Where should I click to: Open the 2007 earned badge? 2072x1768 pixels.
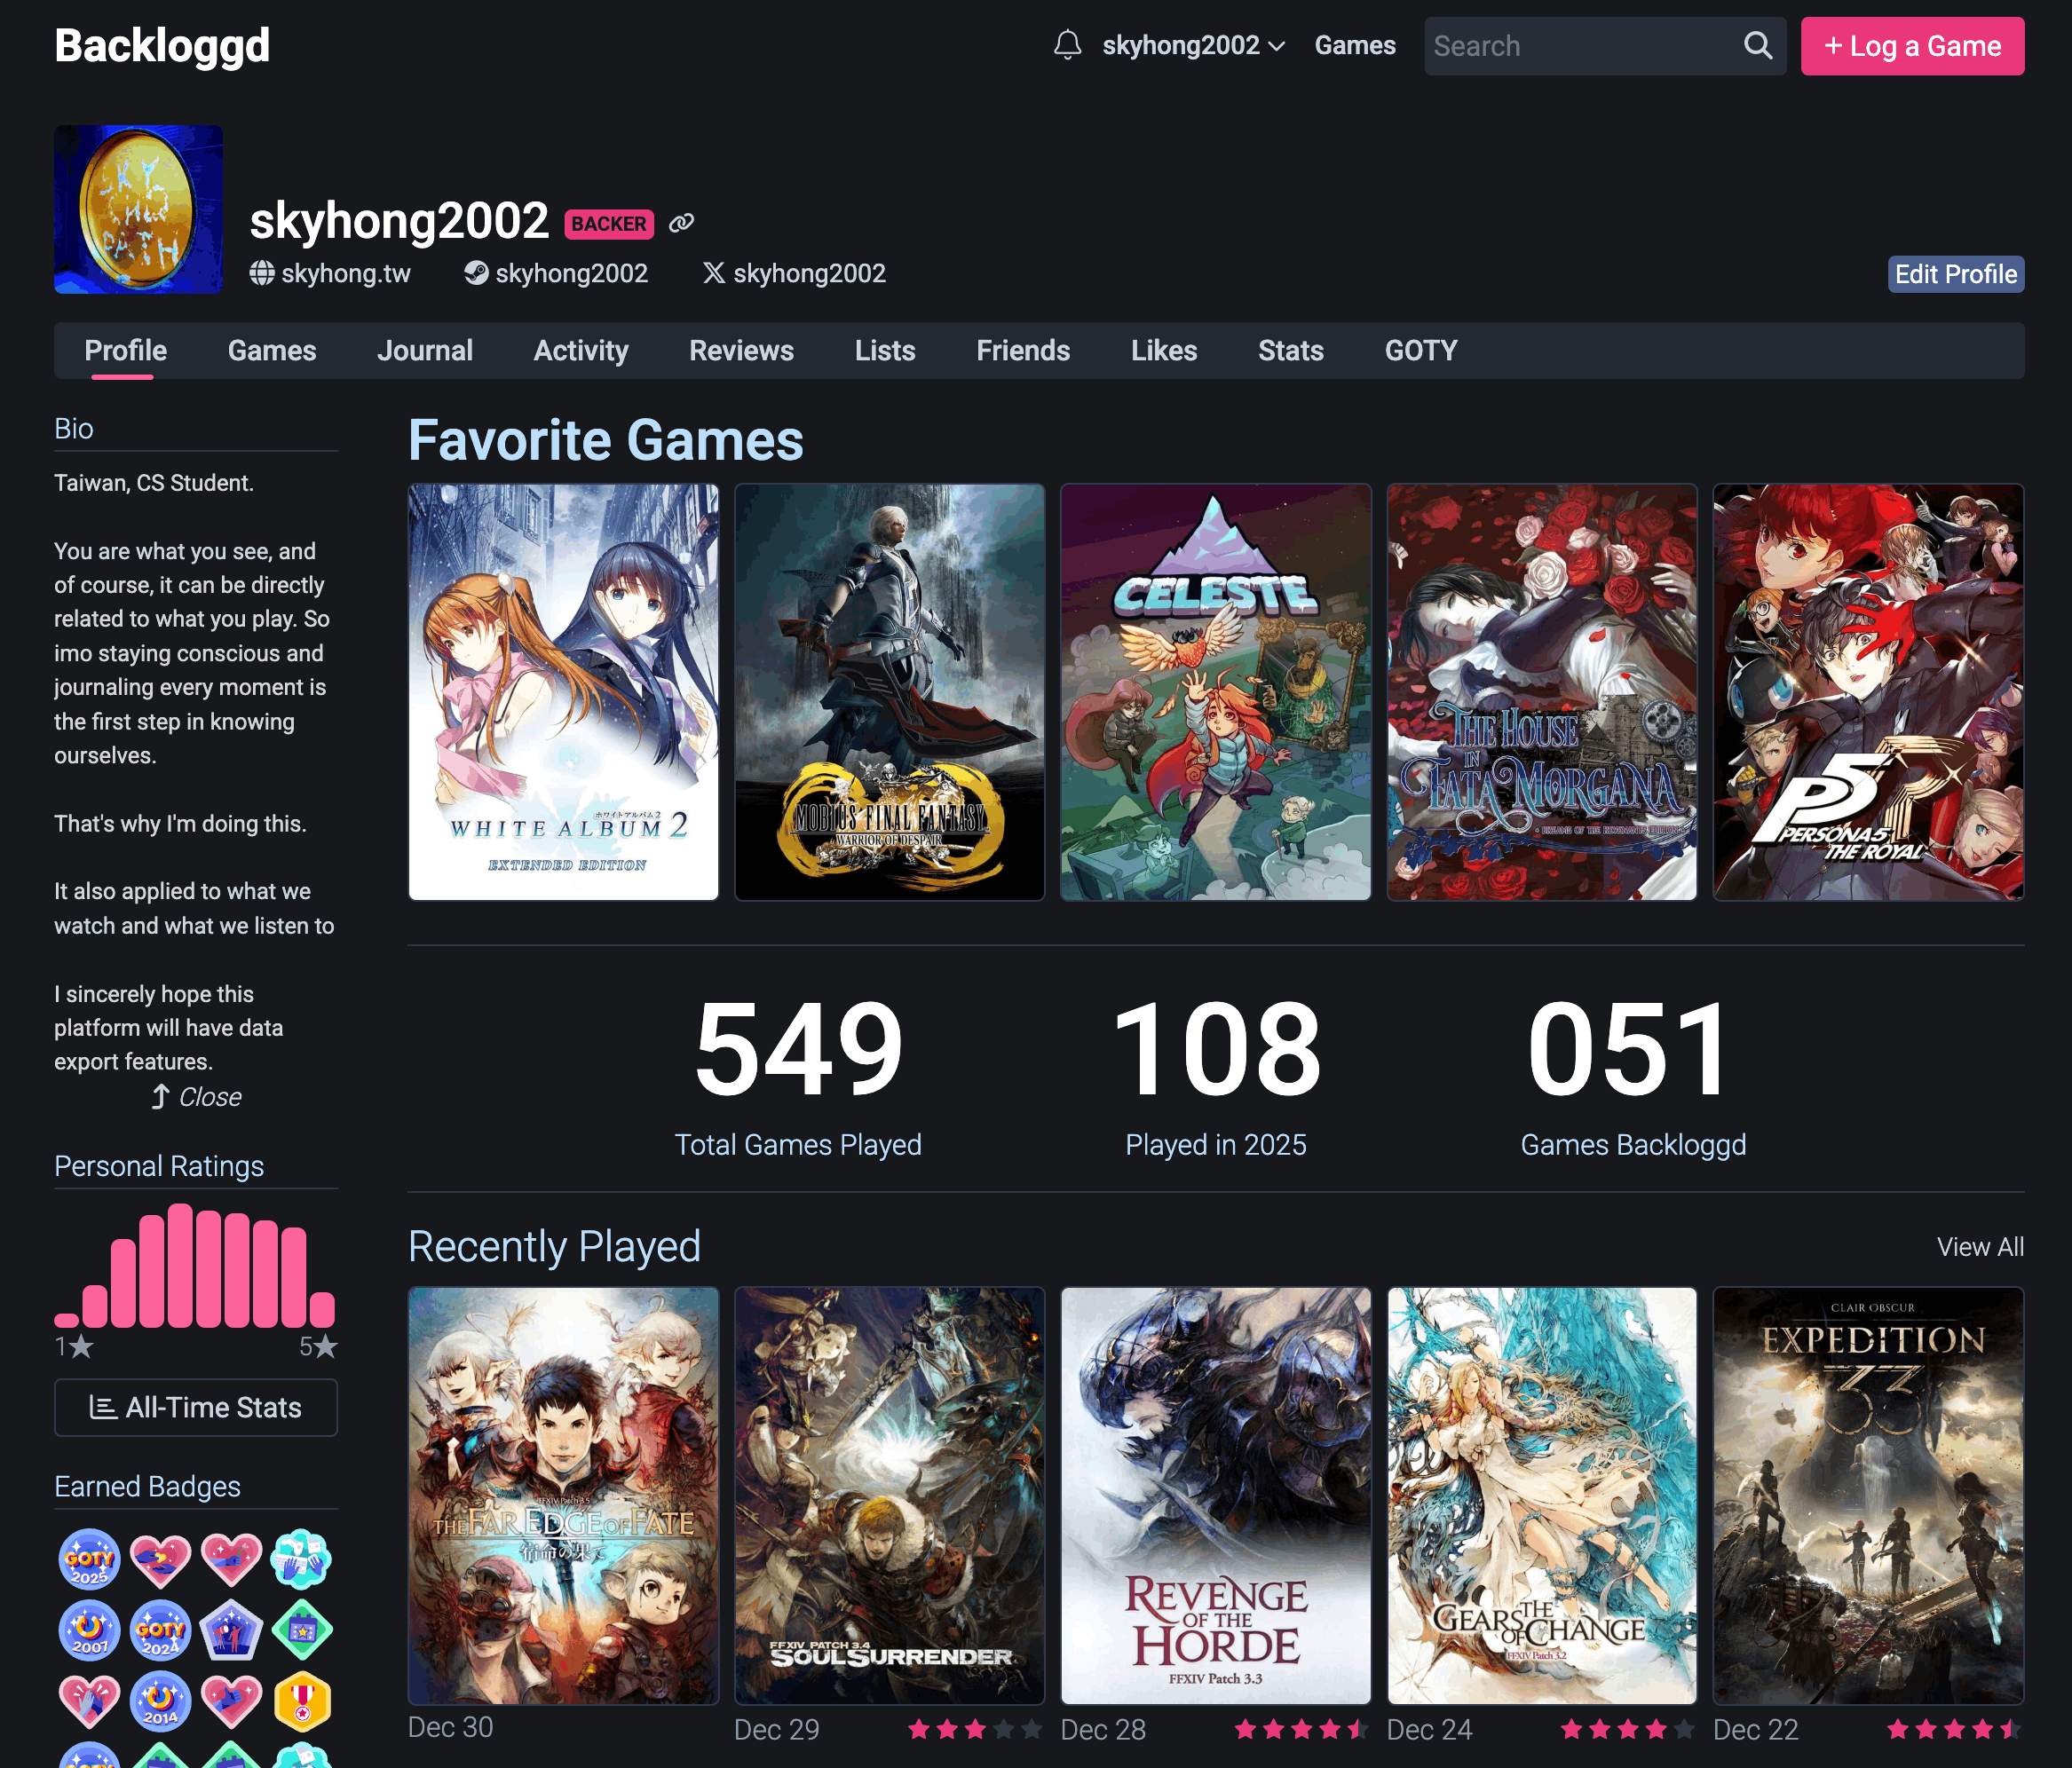coord(89,1631)
